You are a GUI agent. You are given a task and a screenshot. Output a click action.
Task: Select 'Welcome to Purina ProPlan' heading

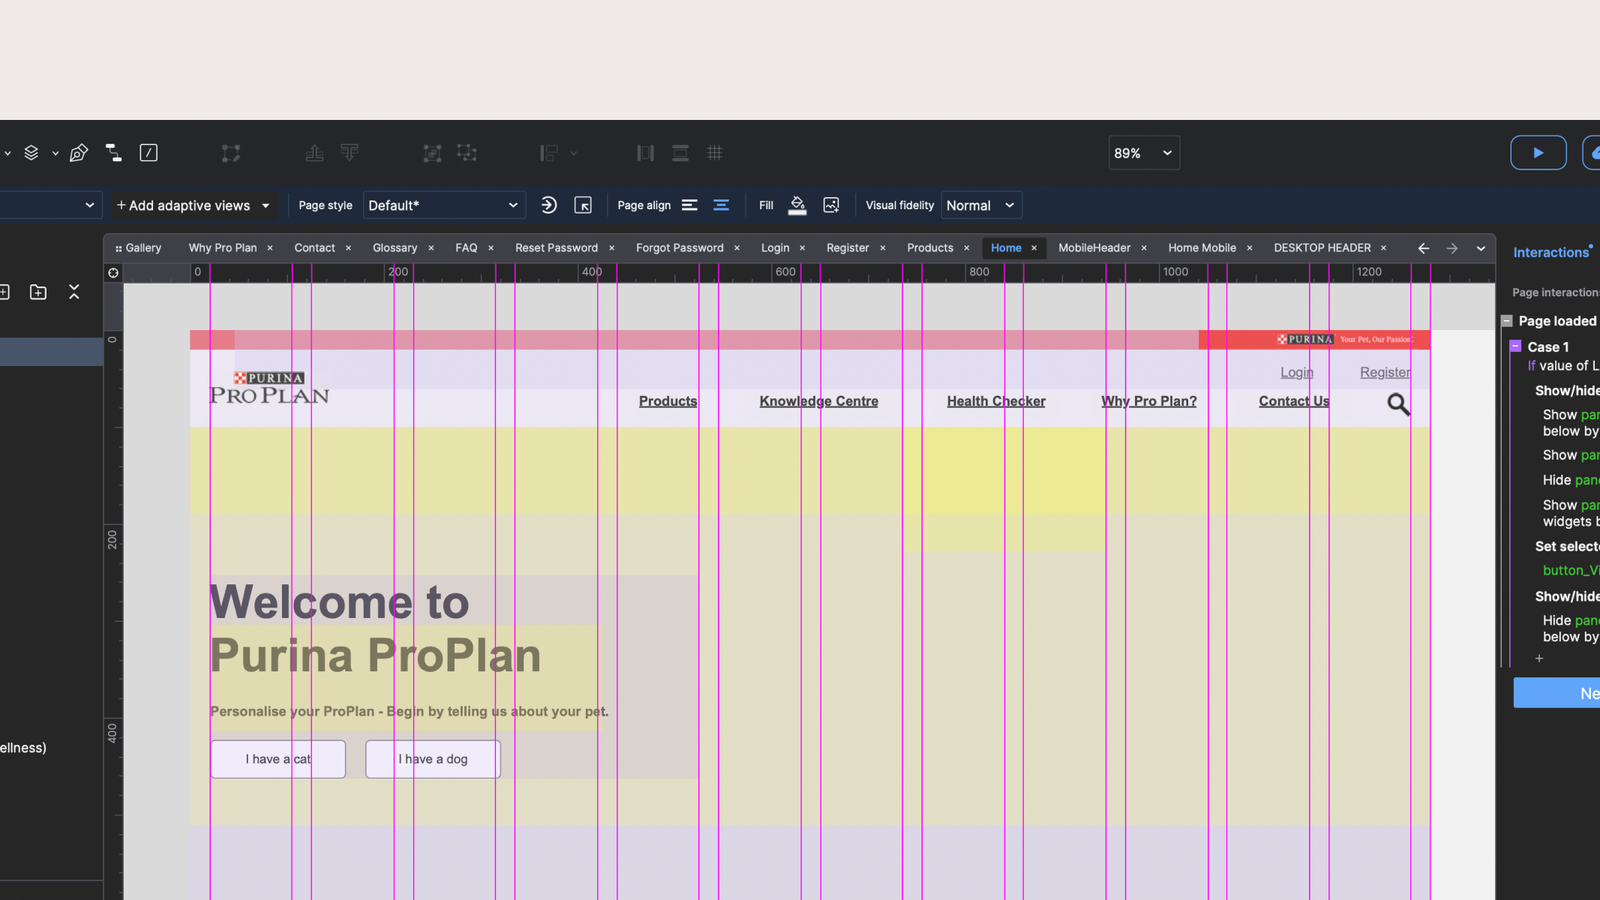coord(376,629)
